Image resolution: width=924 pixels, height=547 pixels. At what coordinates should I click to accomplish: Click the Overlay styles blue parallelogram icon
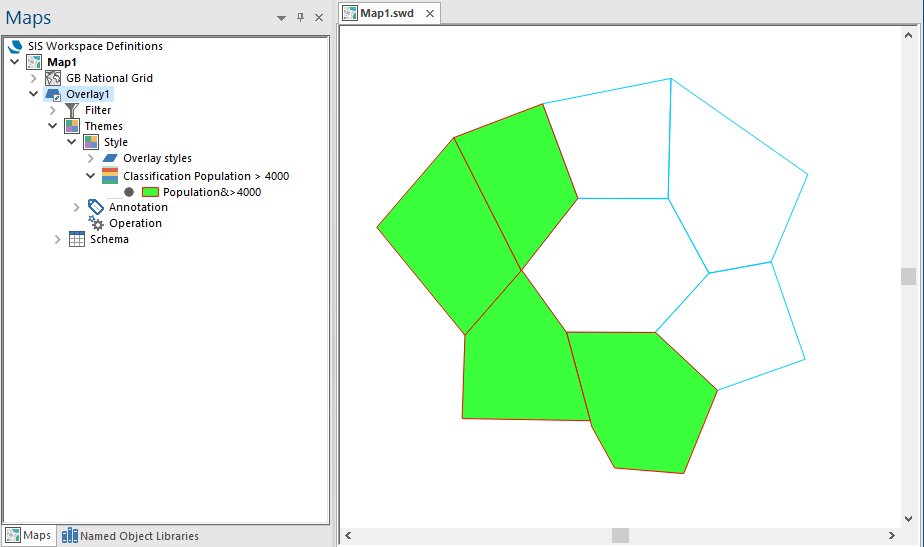click(x=110, y=158)
